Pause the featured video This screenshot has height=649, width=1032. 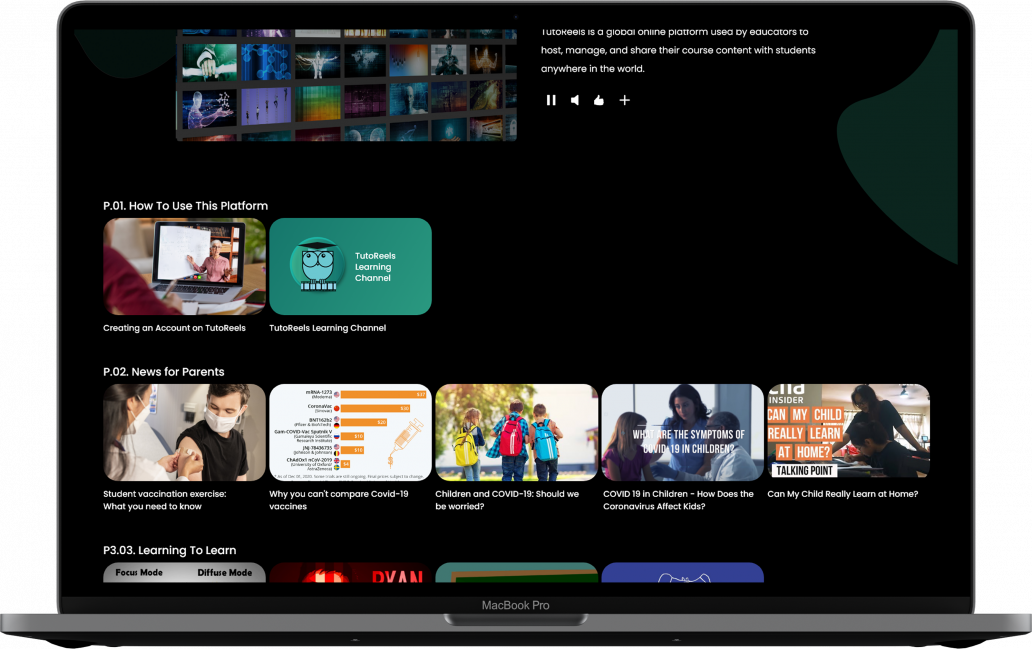tap(551, 100)
